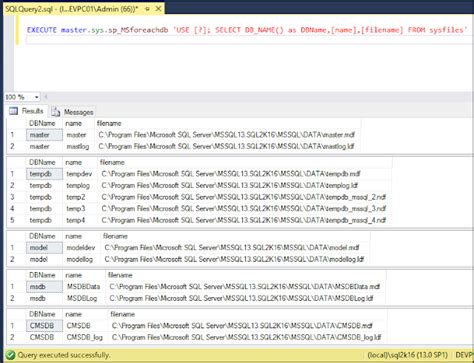Screen dimensions: 474x363
Task: Switch to the Messages tab
Action: pyautogui.click(x=73, y=112)
